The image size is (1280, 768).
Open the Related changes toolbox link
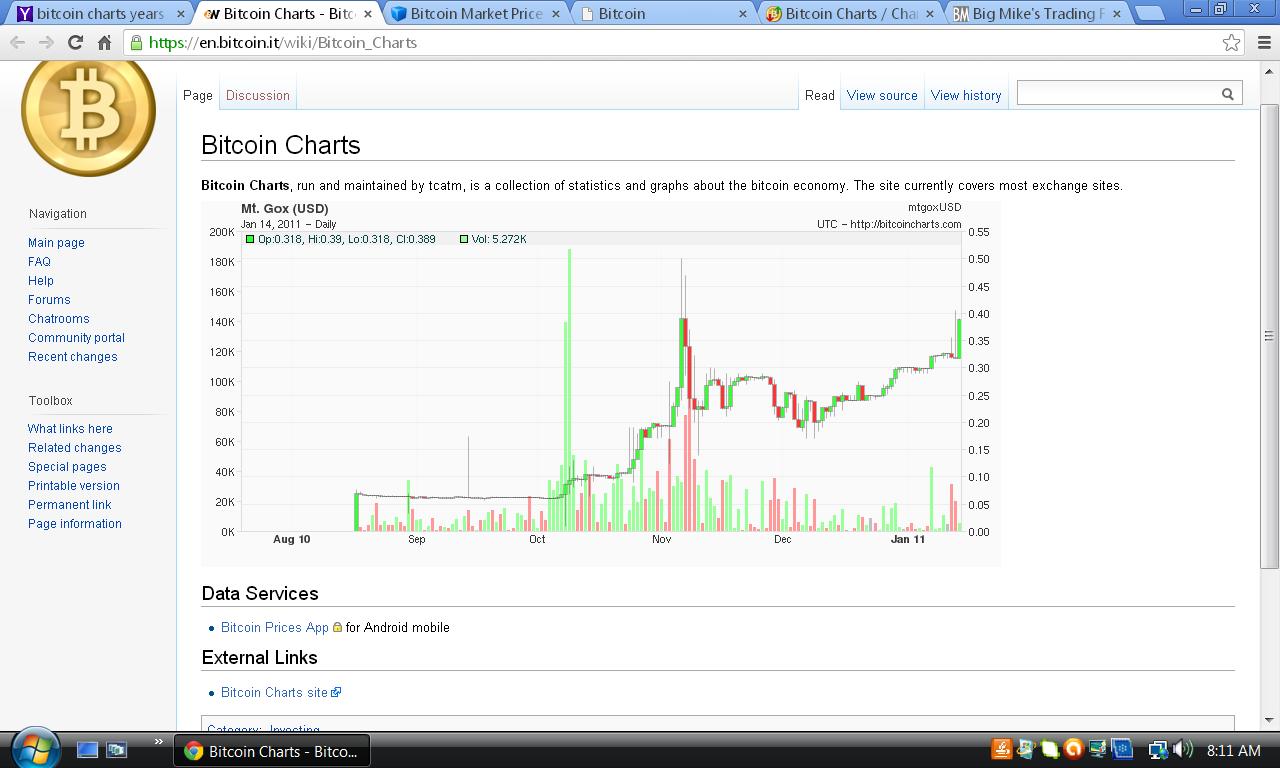click(x=75, y=448)
